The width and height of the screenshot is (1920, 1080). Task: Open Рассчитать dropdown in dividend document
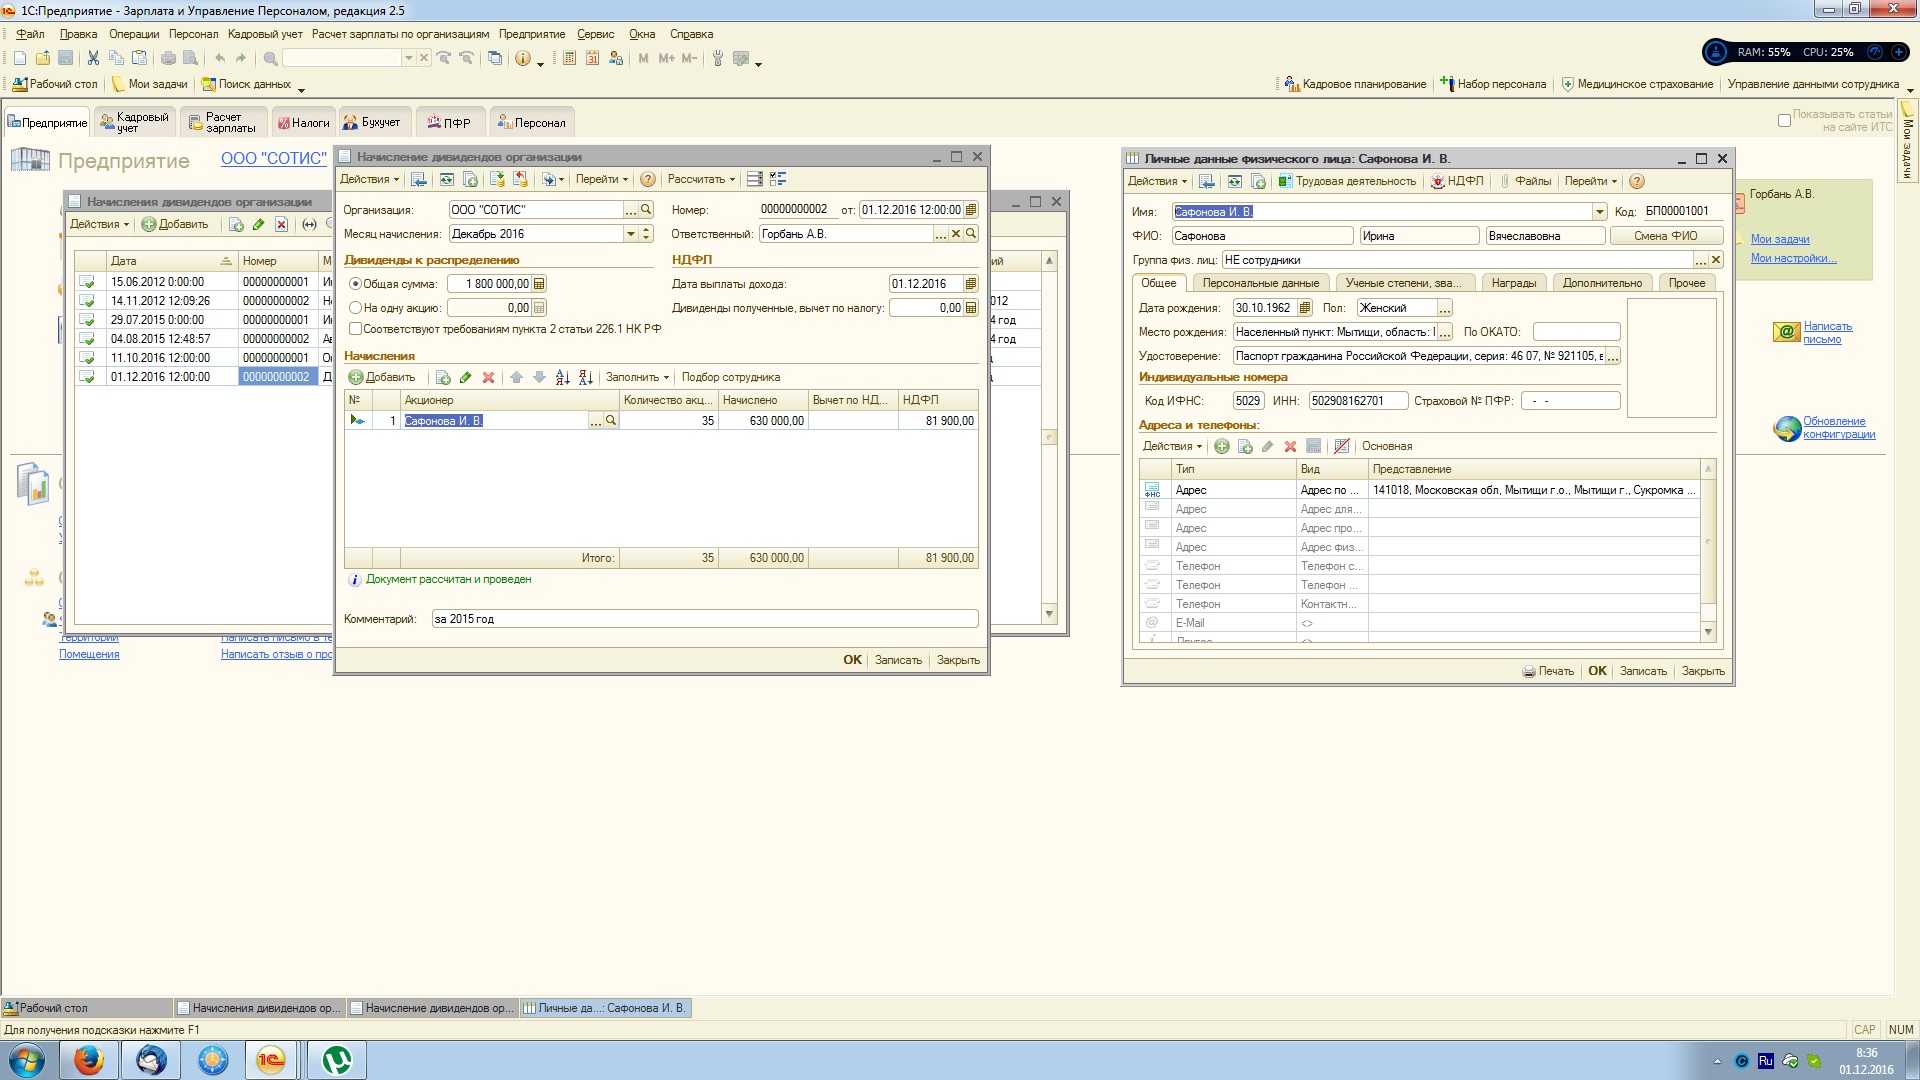(x=701, y=179)
